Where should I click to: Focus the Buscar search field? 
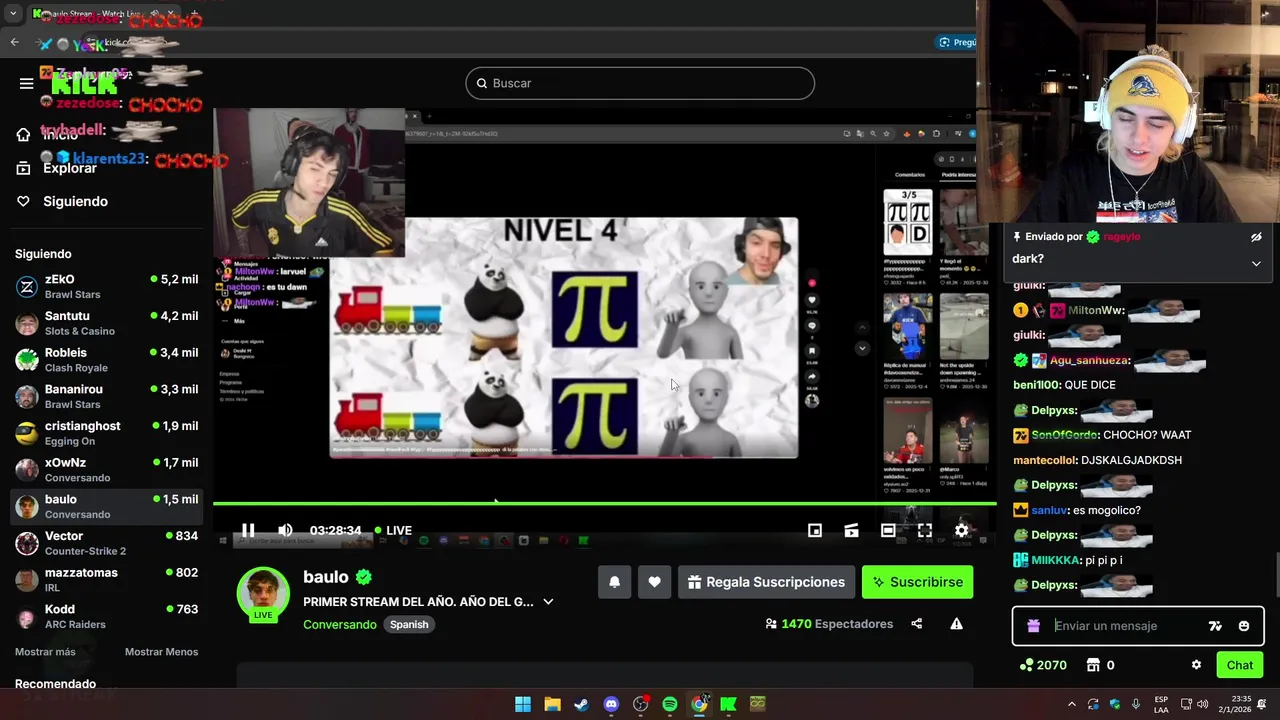click(x=640, y=83)
